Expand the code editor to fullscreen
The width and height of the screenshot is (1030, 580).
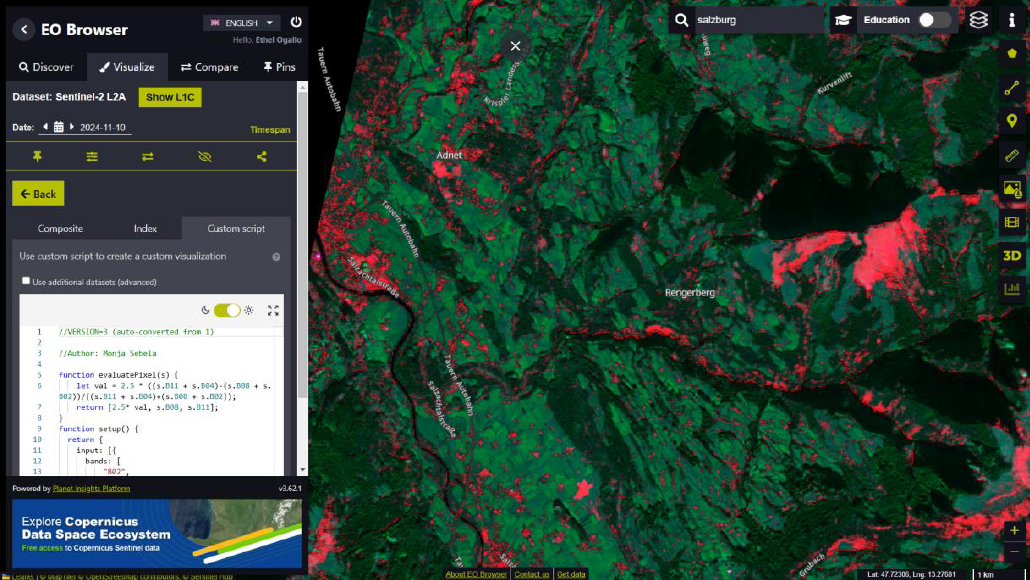click(272, 311)
